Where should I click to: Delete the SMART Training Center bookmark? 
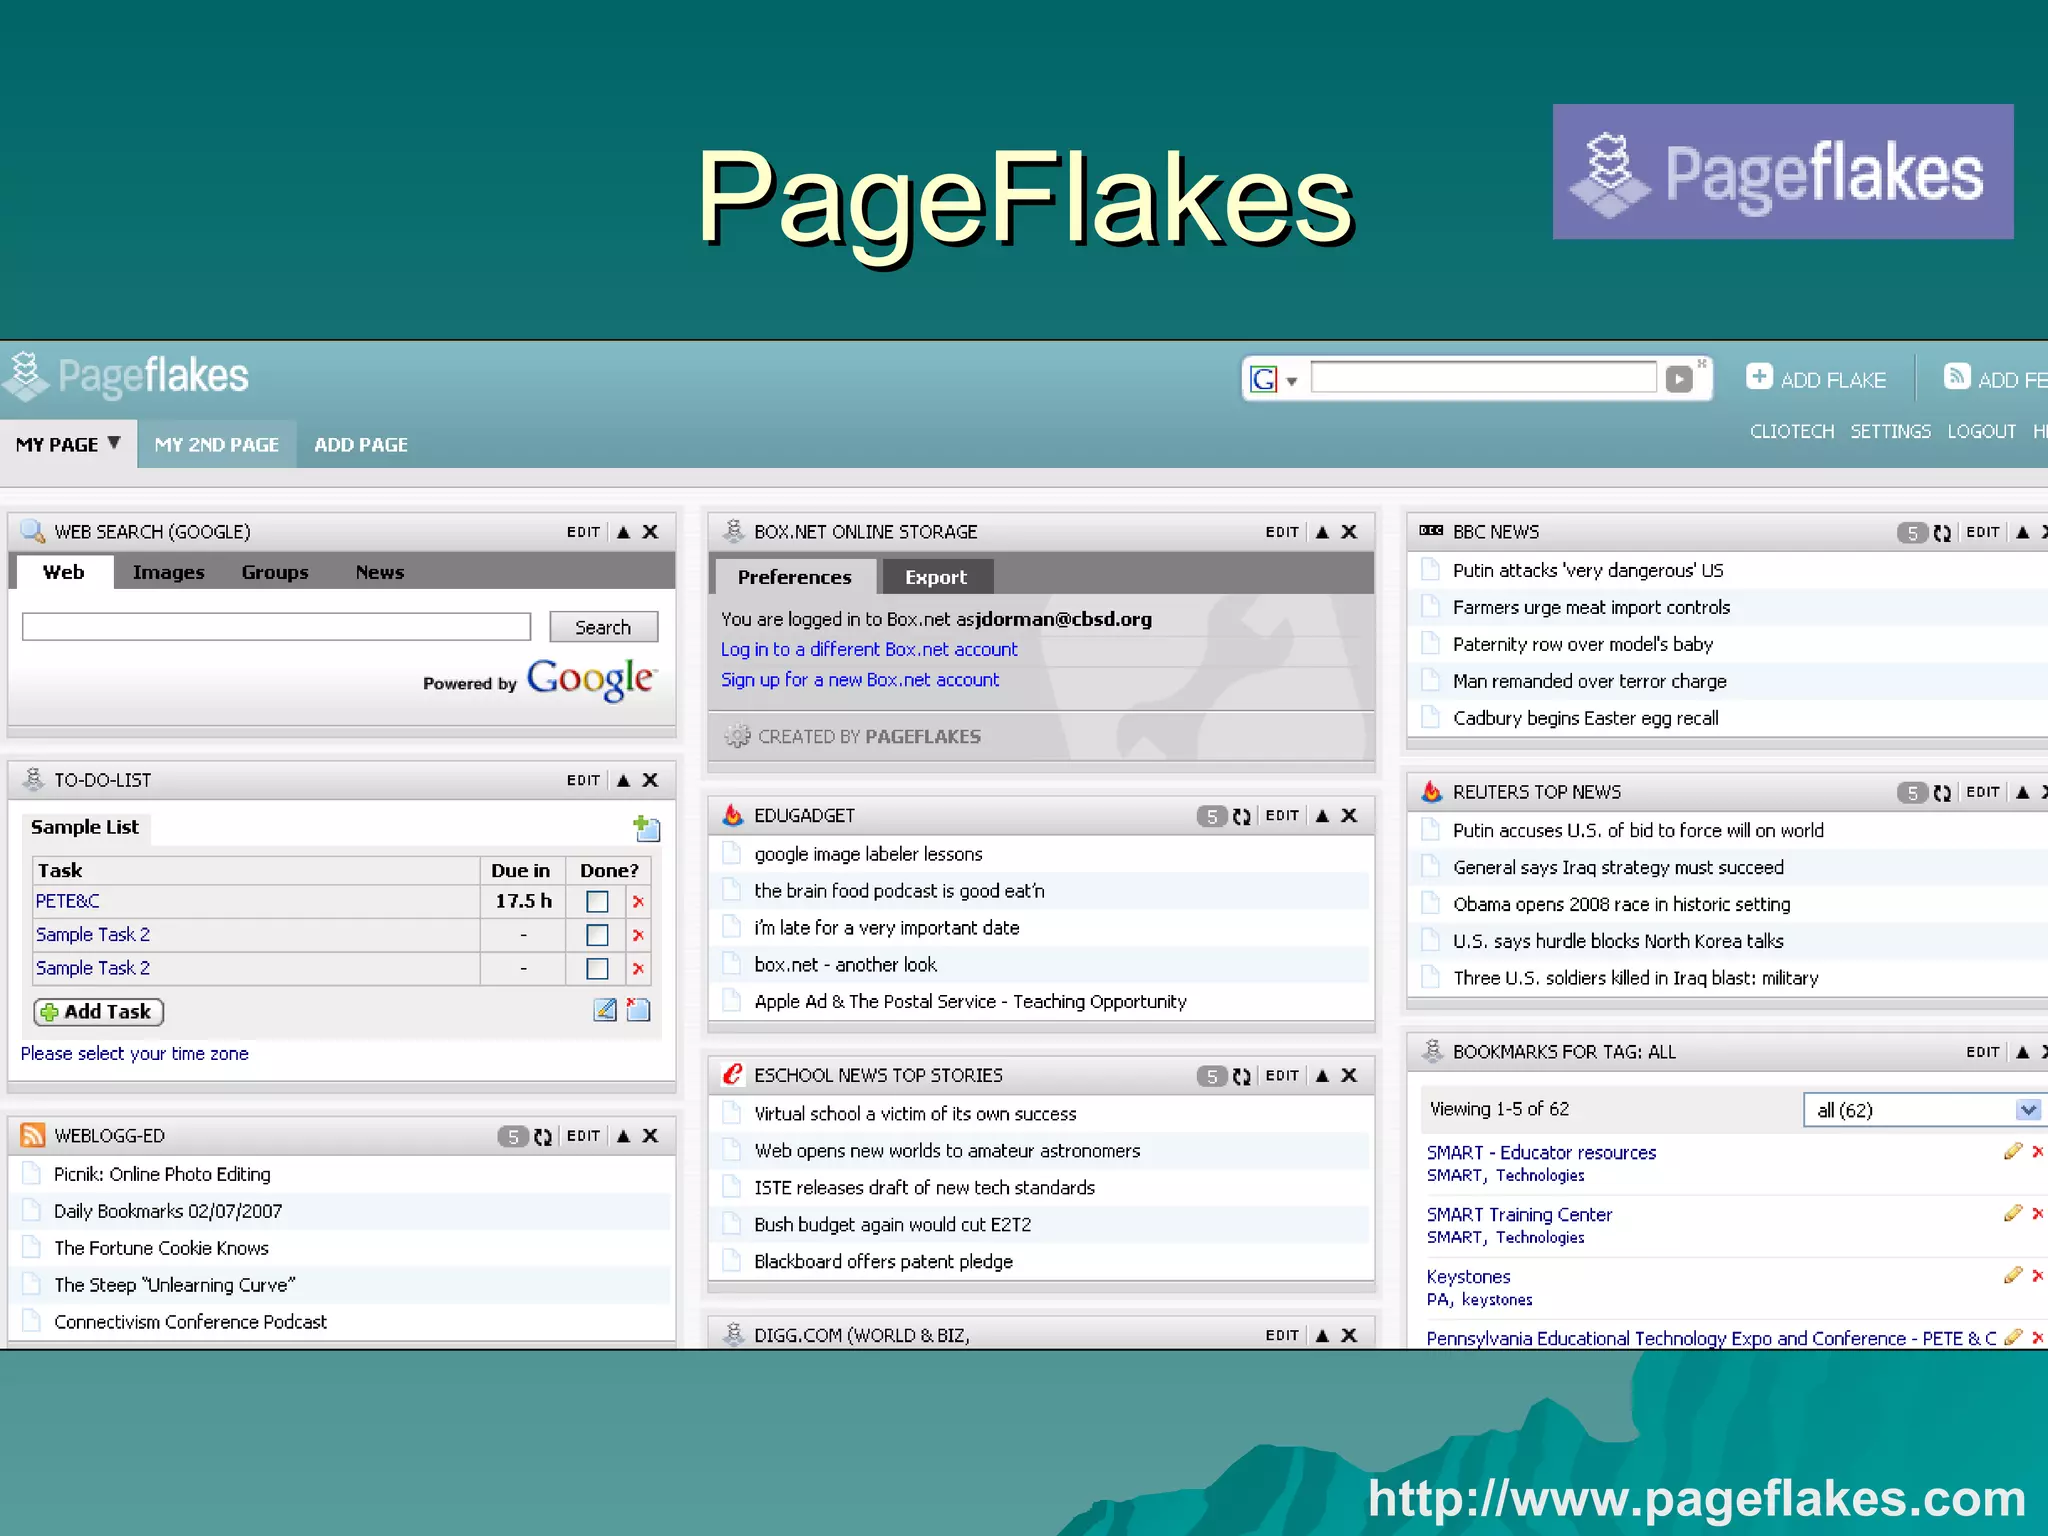click(2038, 1214)
